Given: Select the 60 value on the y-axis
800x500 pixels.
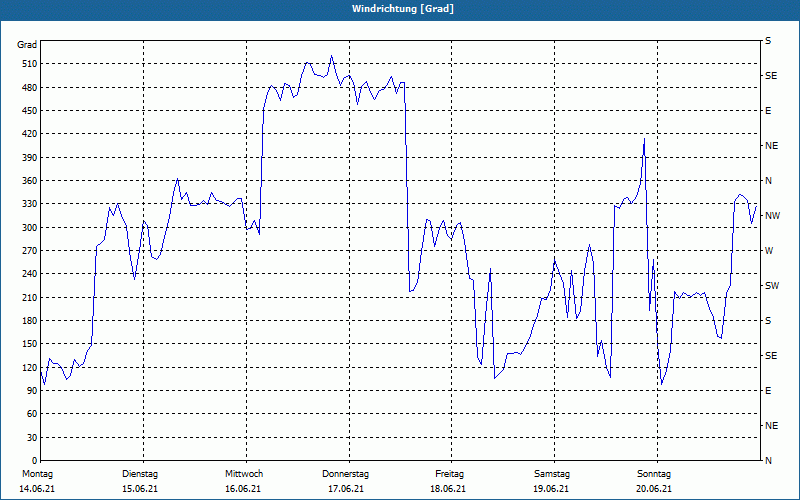Looking at the screenshot, I should tap(32, 414).
